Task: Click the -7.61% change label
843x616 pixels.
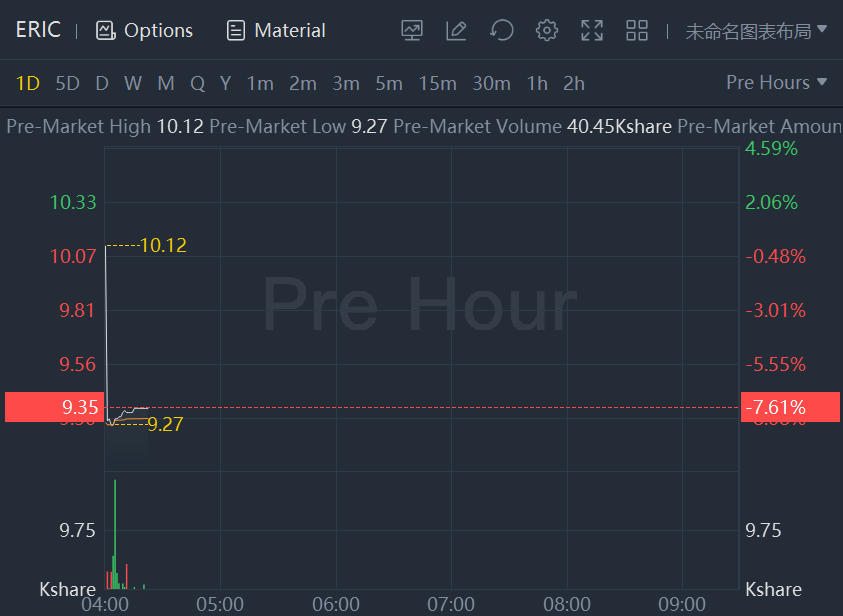Action: click(x=789, y=407)
